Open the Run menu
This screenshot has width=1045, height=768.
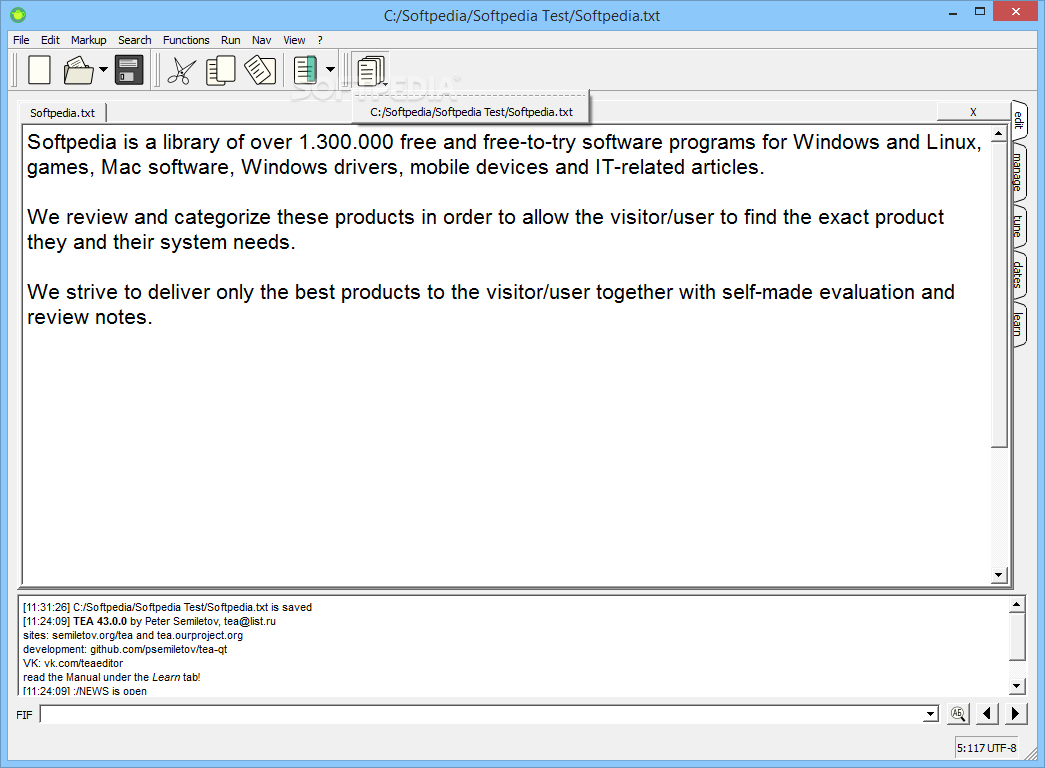pyautogui.click(x=231, y=40)
